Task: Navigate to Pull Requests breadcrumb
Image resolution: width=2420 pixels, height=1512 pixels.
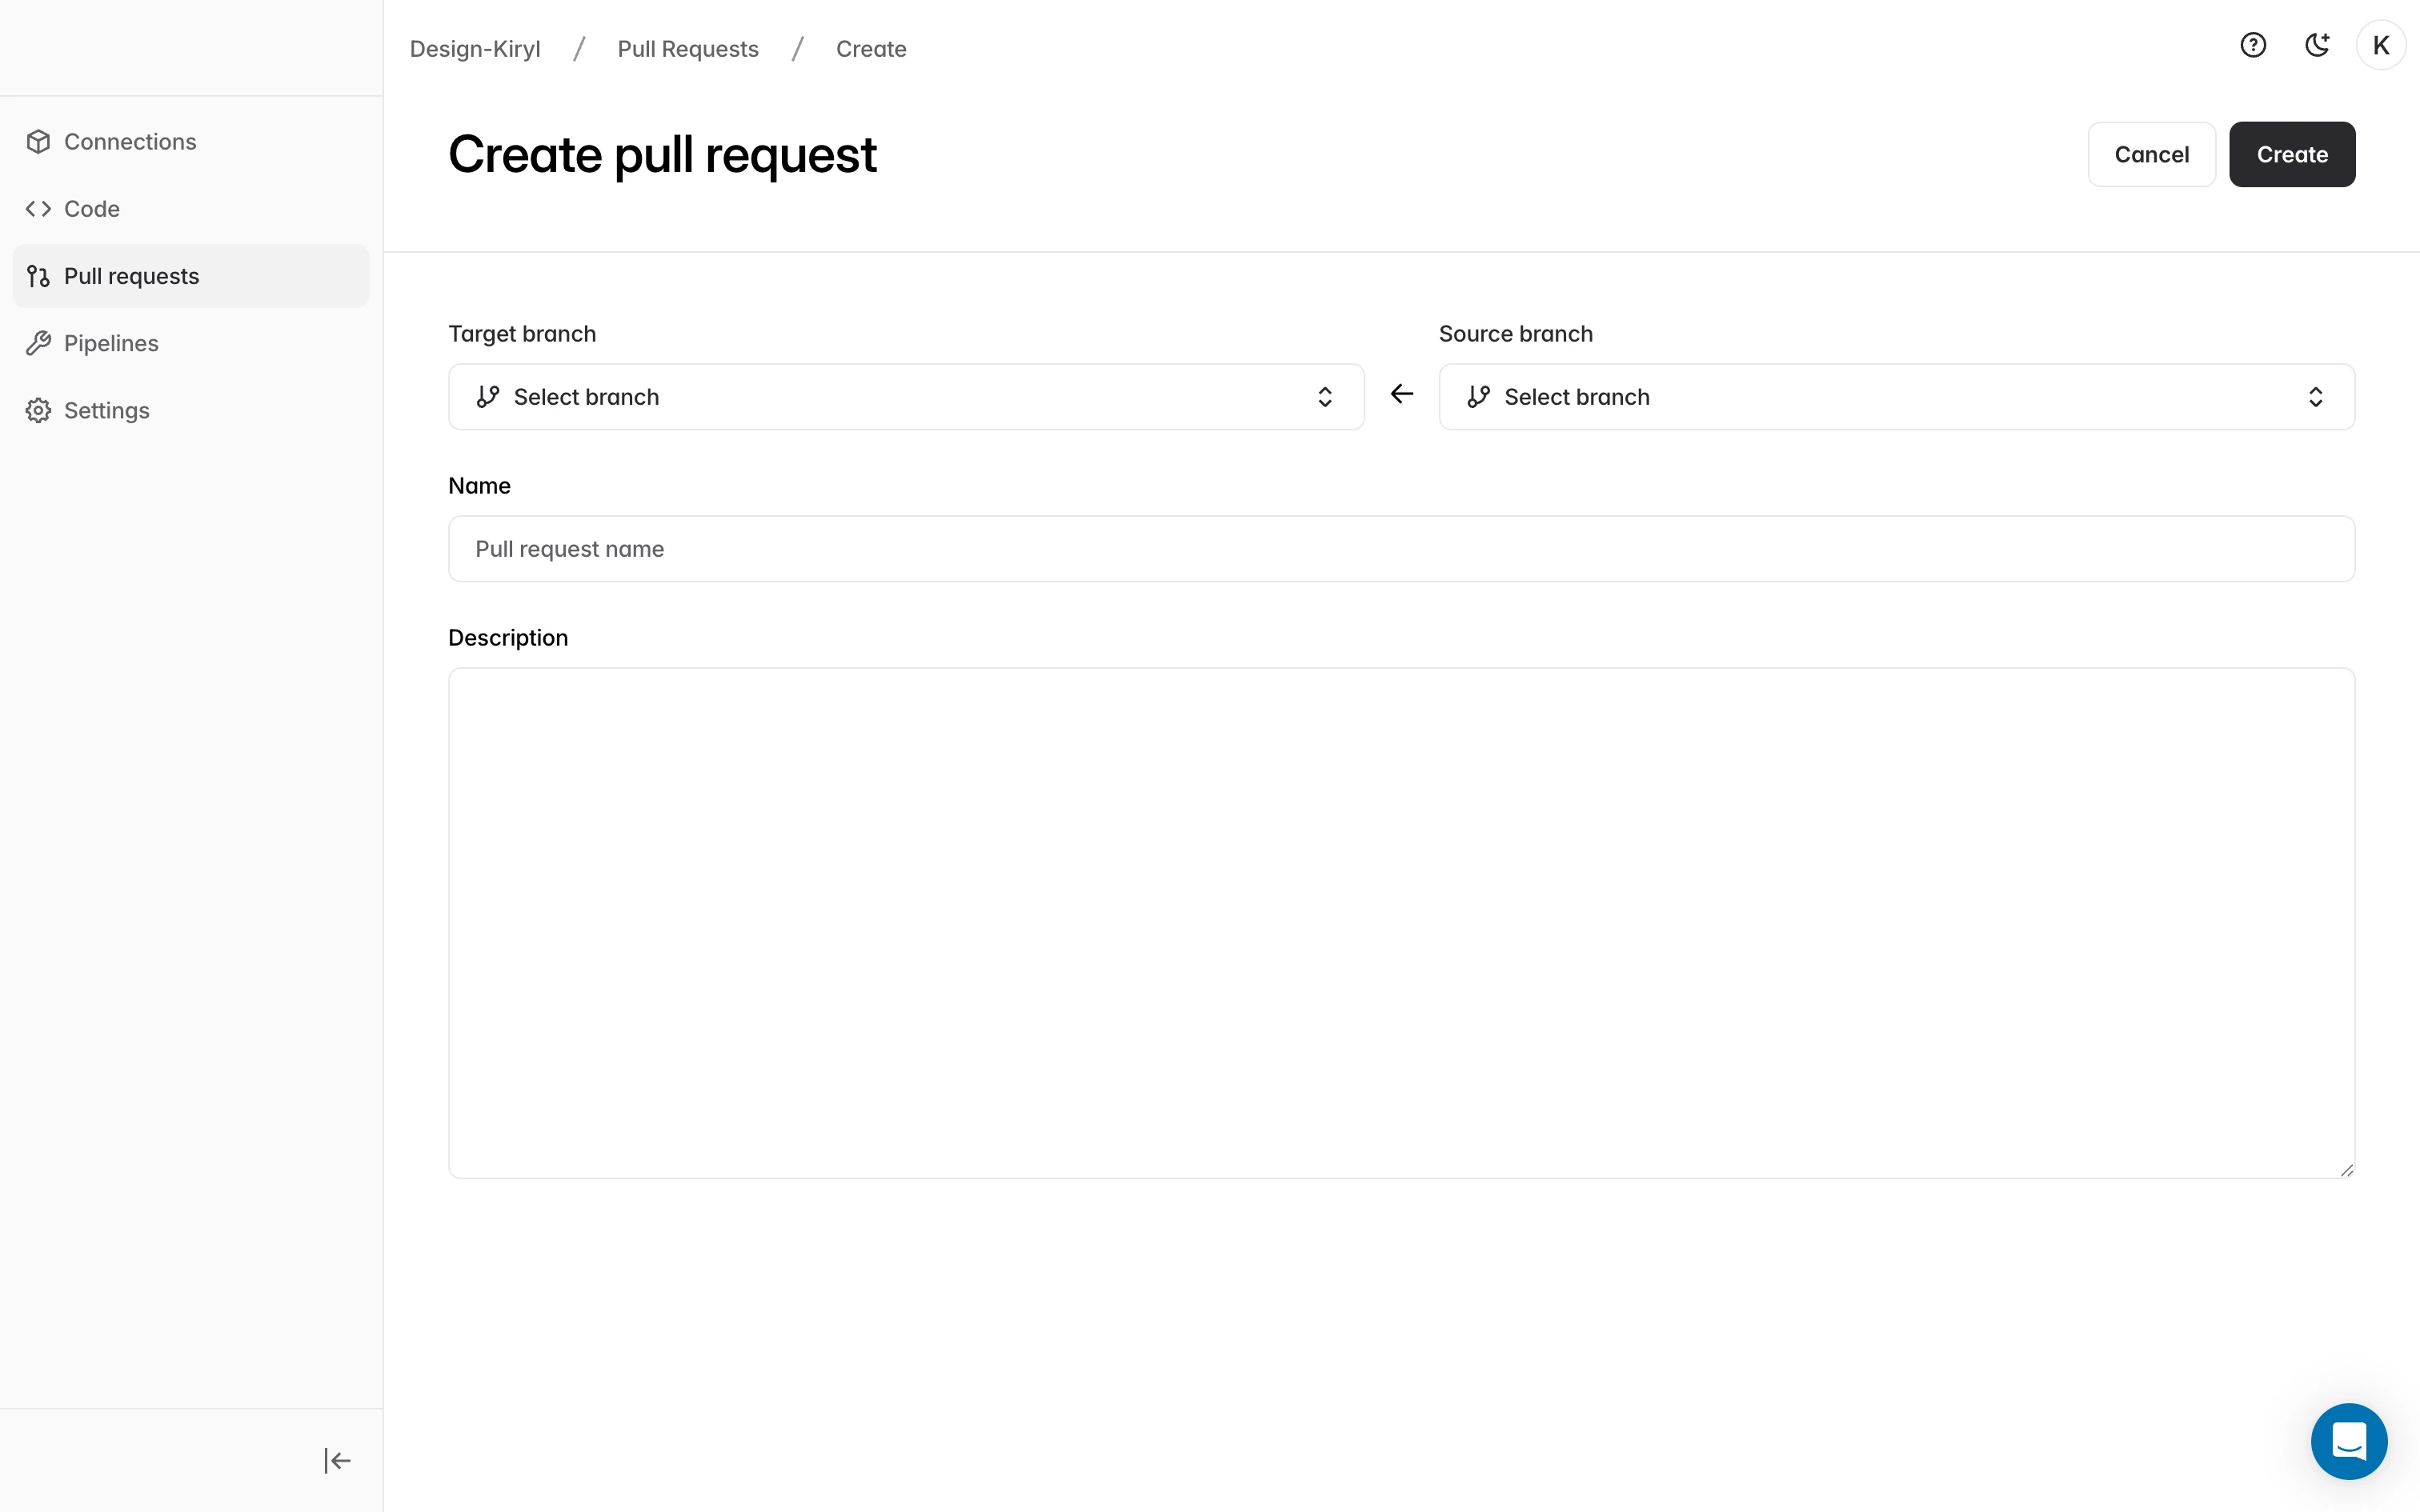Action: [x=688, y=49]
